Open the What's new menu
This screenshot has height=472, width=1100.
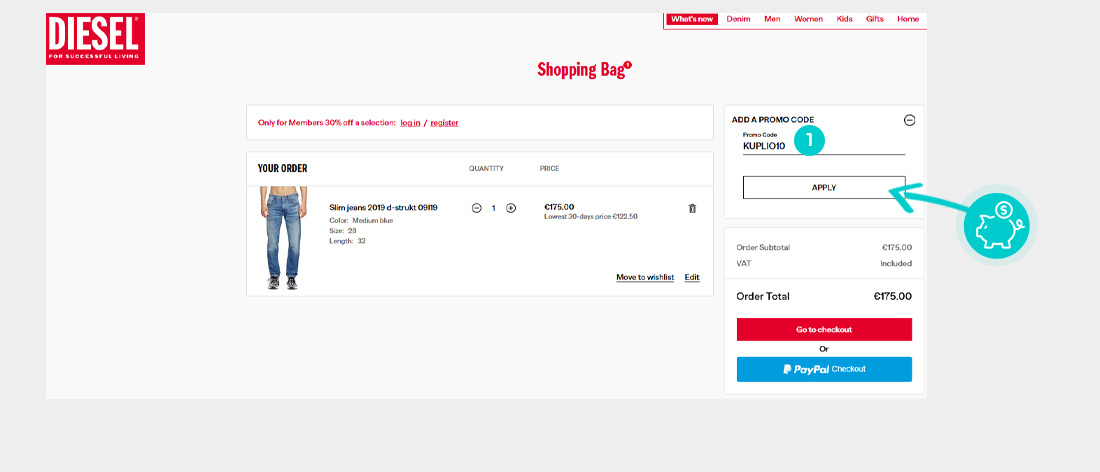(692, 19)
